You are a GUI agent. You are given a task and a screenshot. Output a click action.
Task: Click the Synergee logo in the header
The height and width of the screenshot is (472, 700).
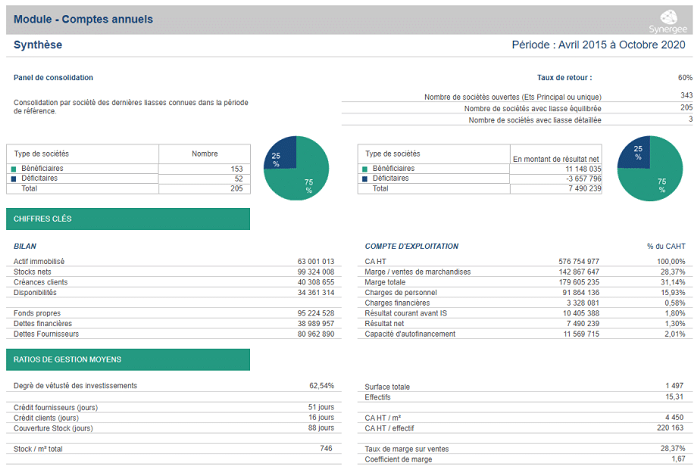667,21
